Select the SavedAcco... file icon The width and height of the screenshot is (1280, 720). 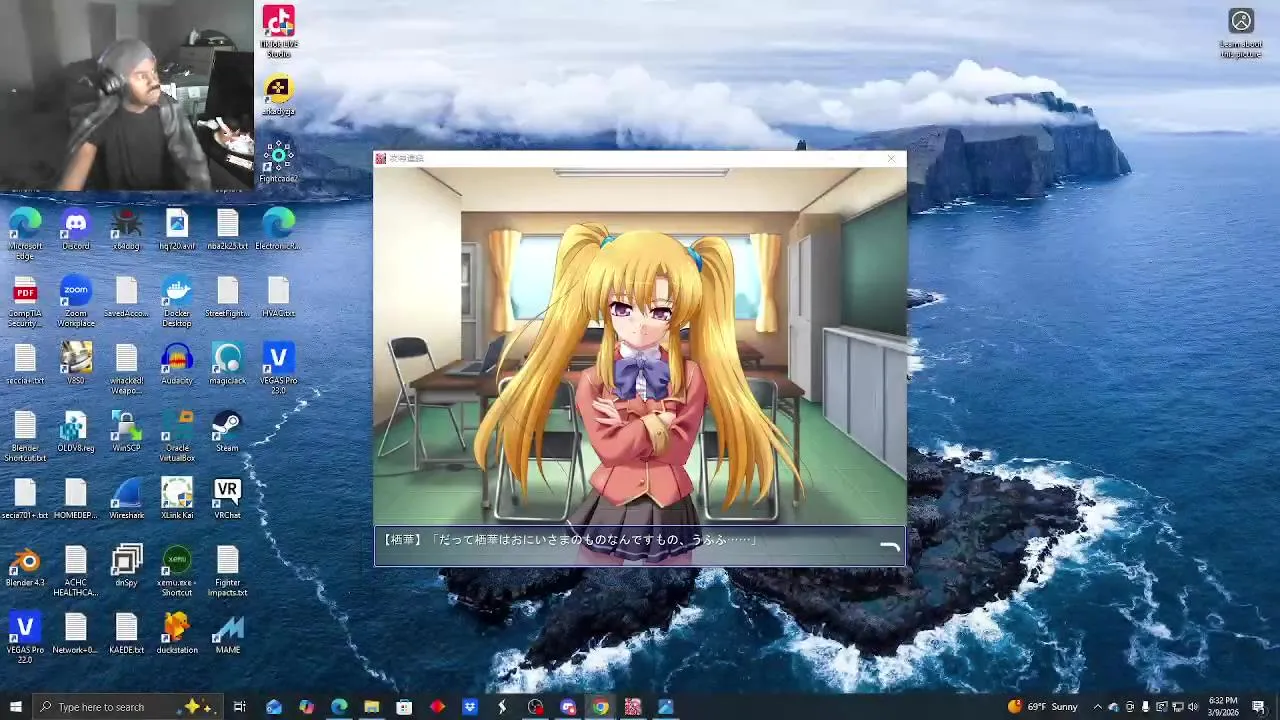pos(126,297)
